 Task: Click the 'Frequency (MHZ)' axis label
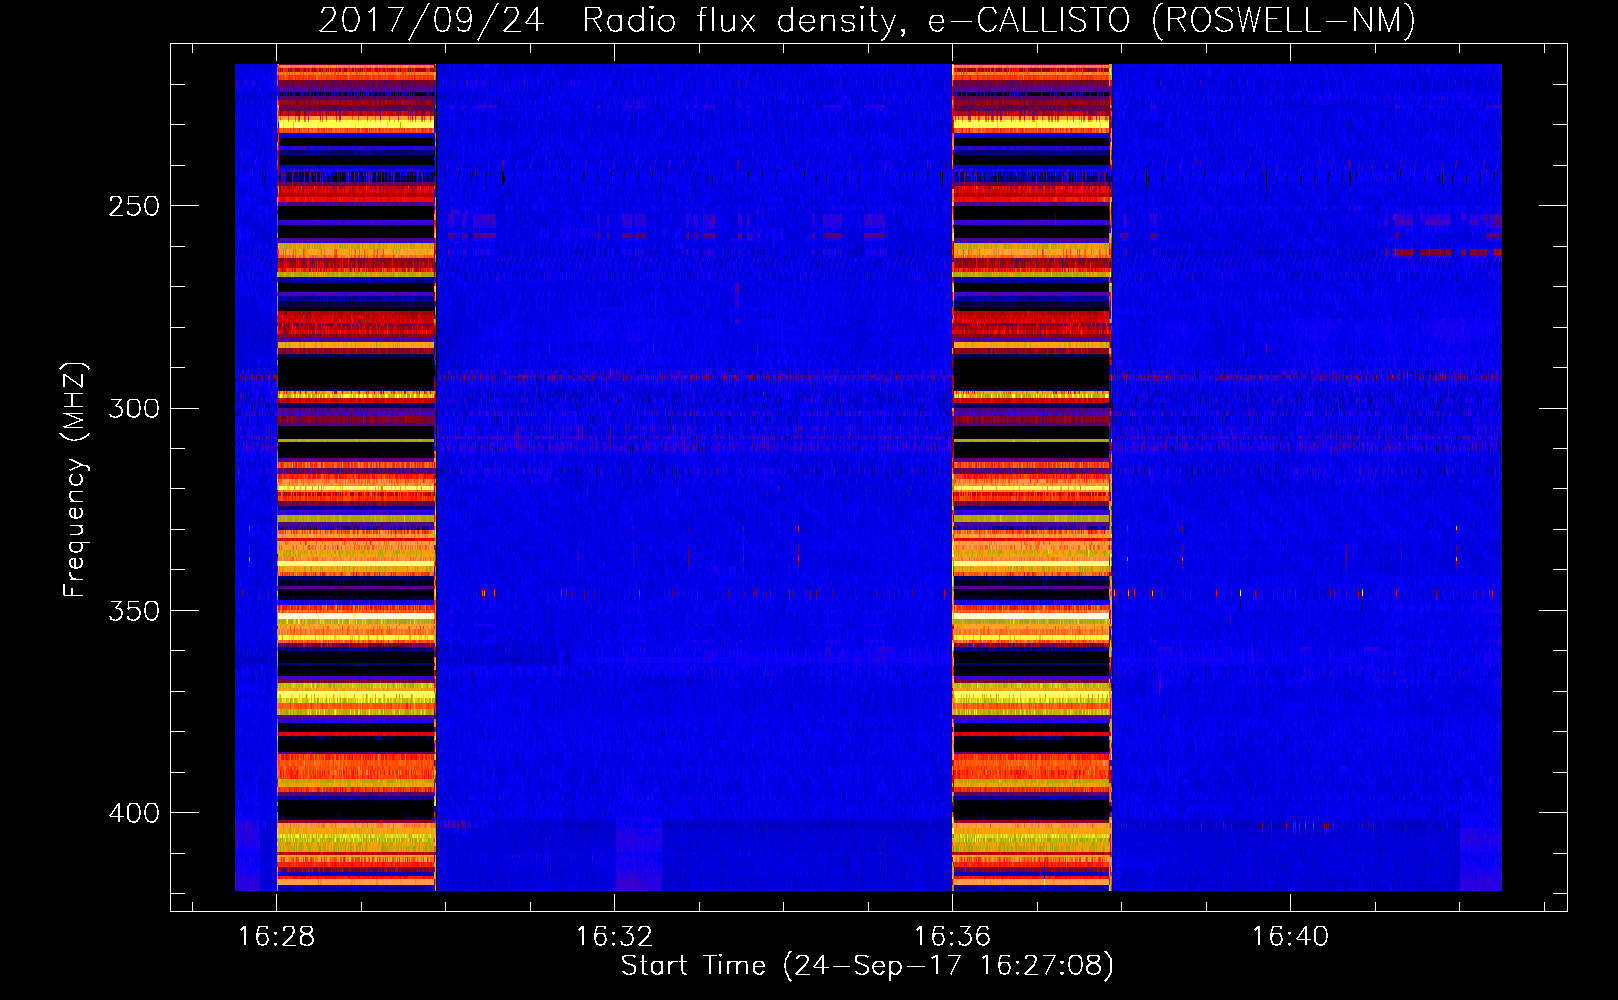coord(75,480)
